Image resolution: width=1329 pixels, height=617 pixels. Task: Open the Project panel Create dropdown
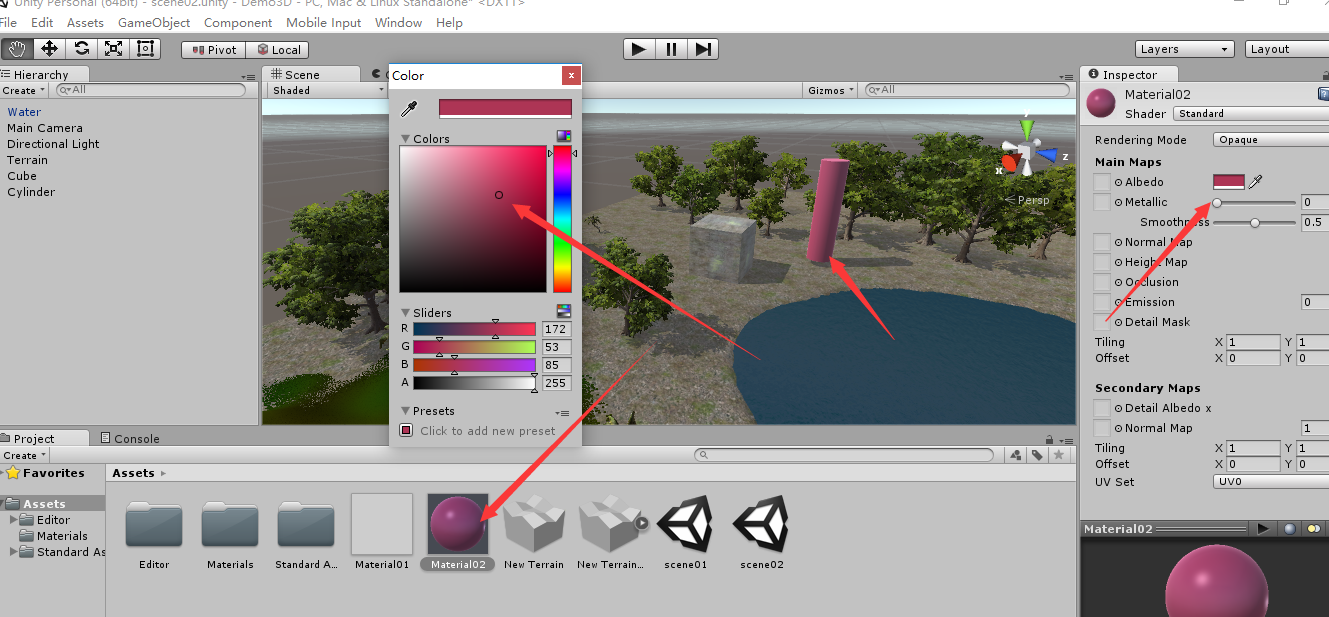coord(23,455)
